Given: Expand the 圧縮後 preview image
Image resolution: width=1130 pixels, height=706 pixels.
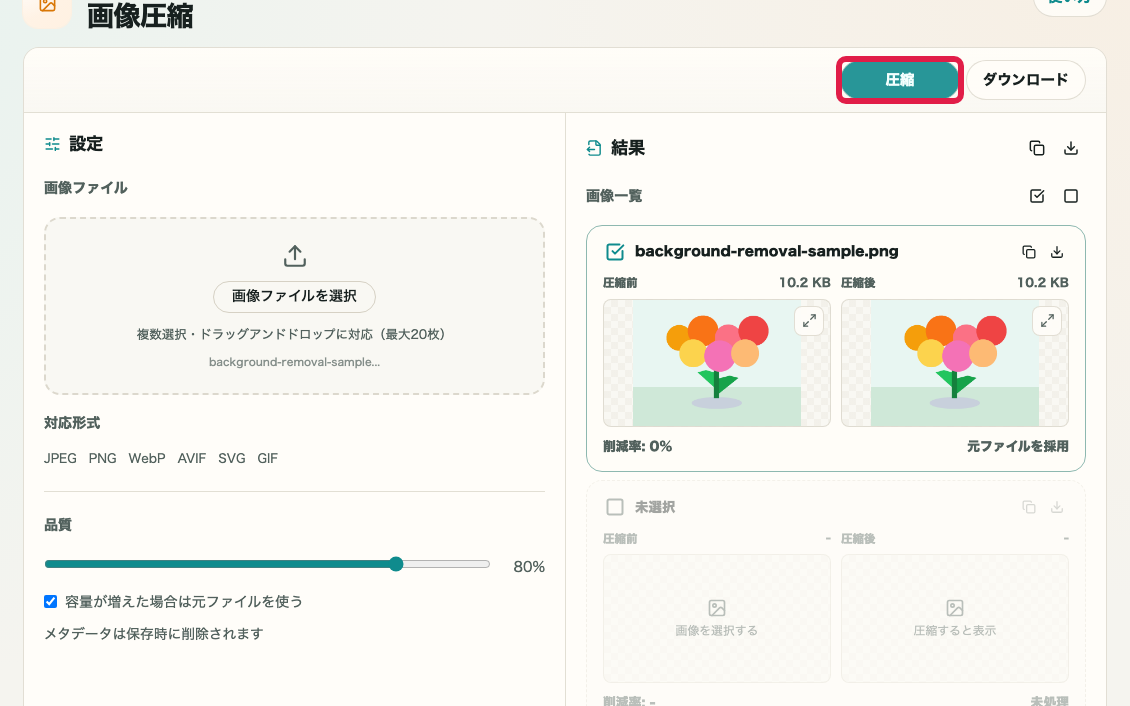Looking at the screenshot, I should point(1046,321).
